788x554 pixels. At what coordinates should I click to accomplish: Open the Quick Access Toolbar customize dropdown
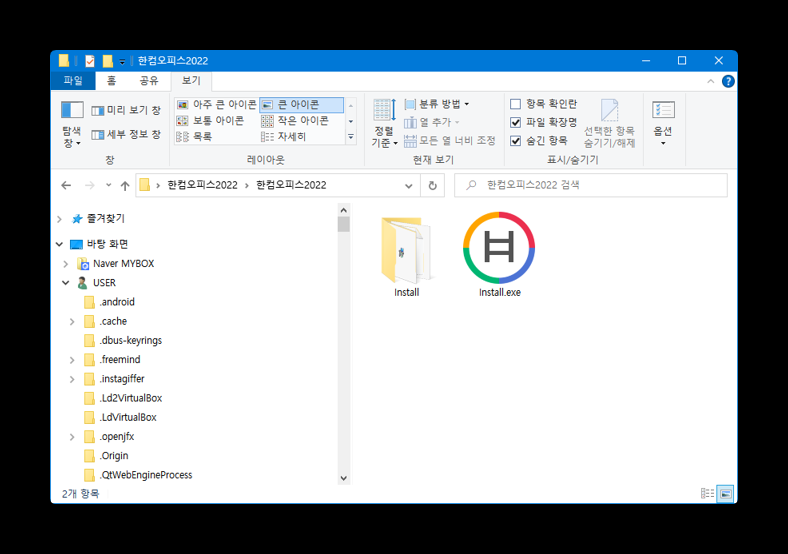122,61
